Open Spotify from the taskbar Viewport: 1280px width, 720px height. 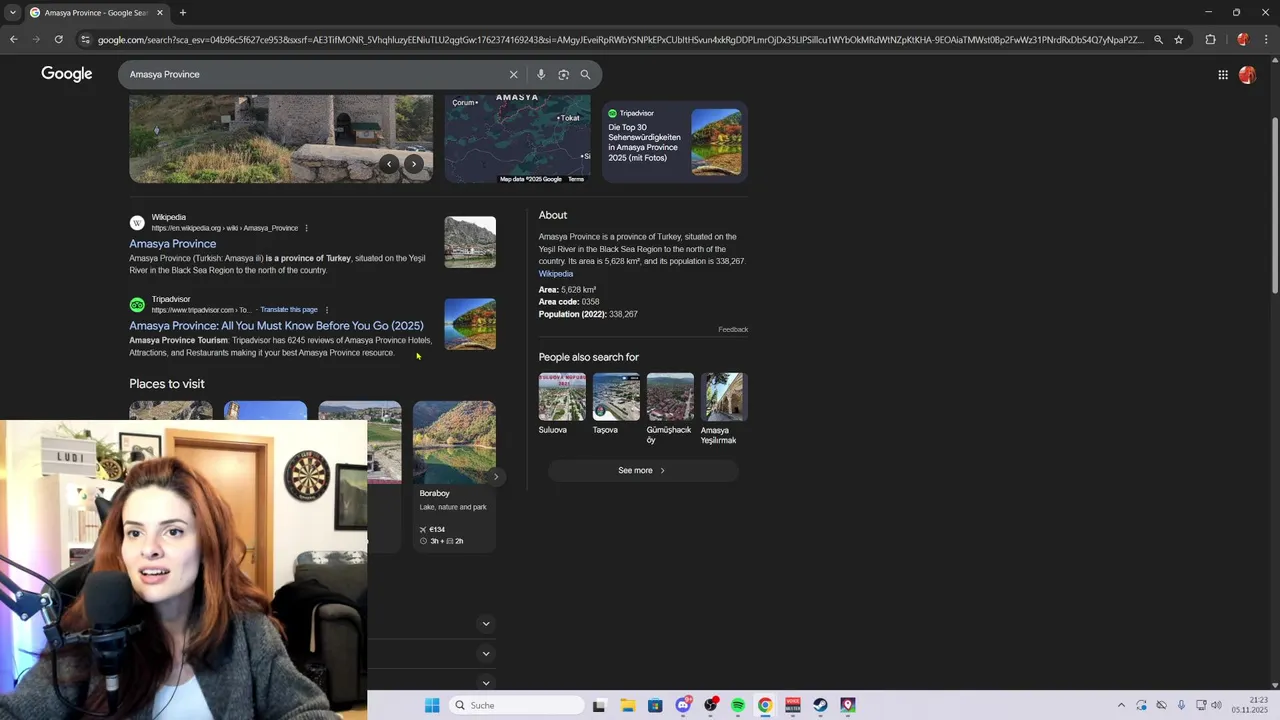[x=738, y=705]
